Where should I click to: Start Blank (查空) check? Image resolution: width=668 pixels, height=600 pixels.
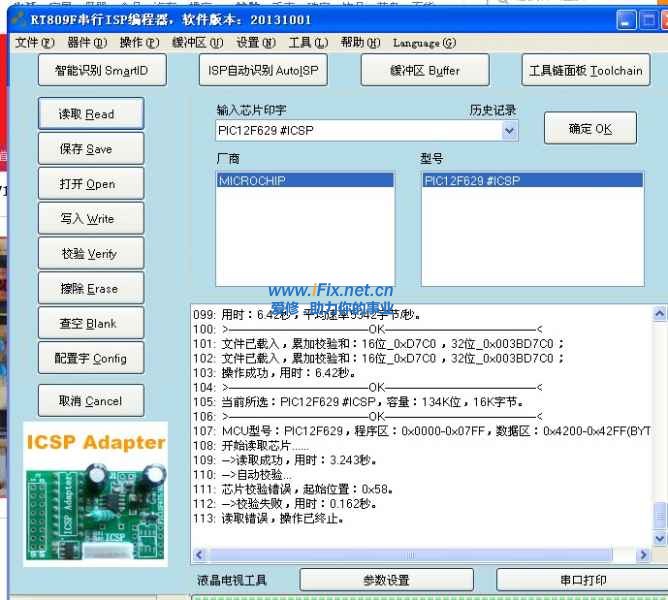coord(91,324)
